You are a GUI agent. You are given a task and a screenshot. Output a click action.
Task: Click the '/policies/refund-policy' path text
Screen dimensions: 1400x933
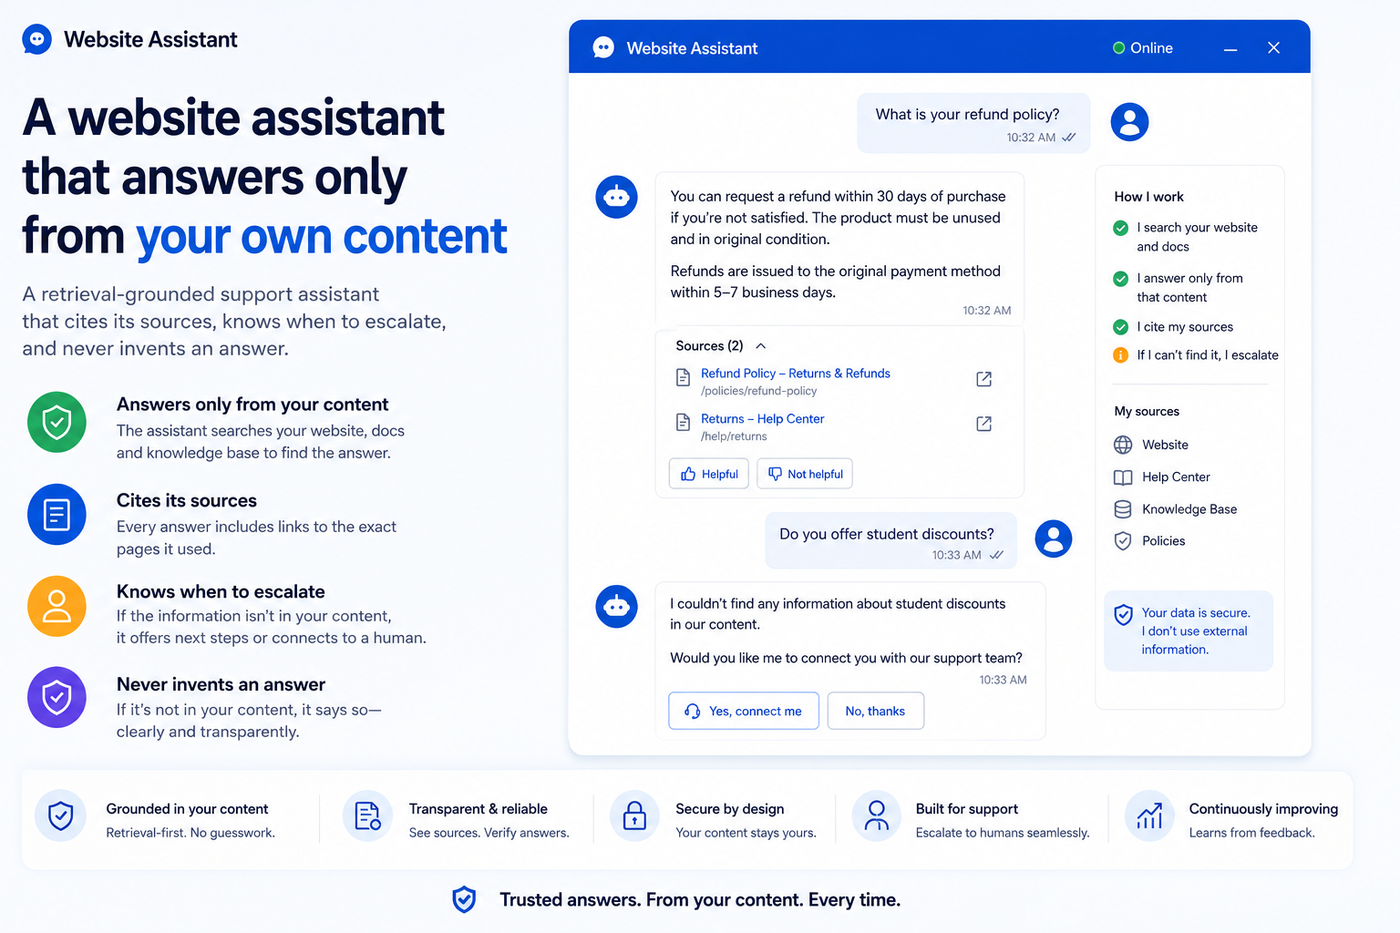tap(759, 391)
